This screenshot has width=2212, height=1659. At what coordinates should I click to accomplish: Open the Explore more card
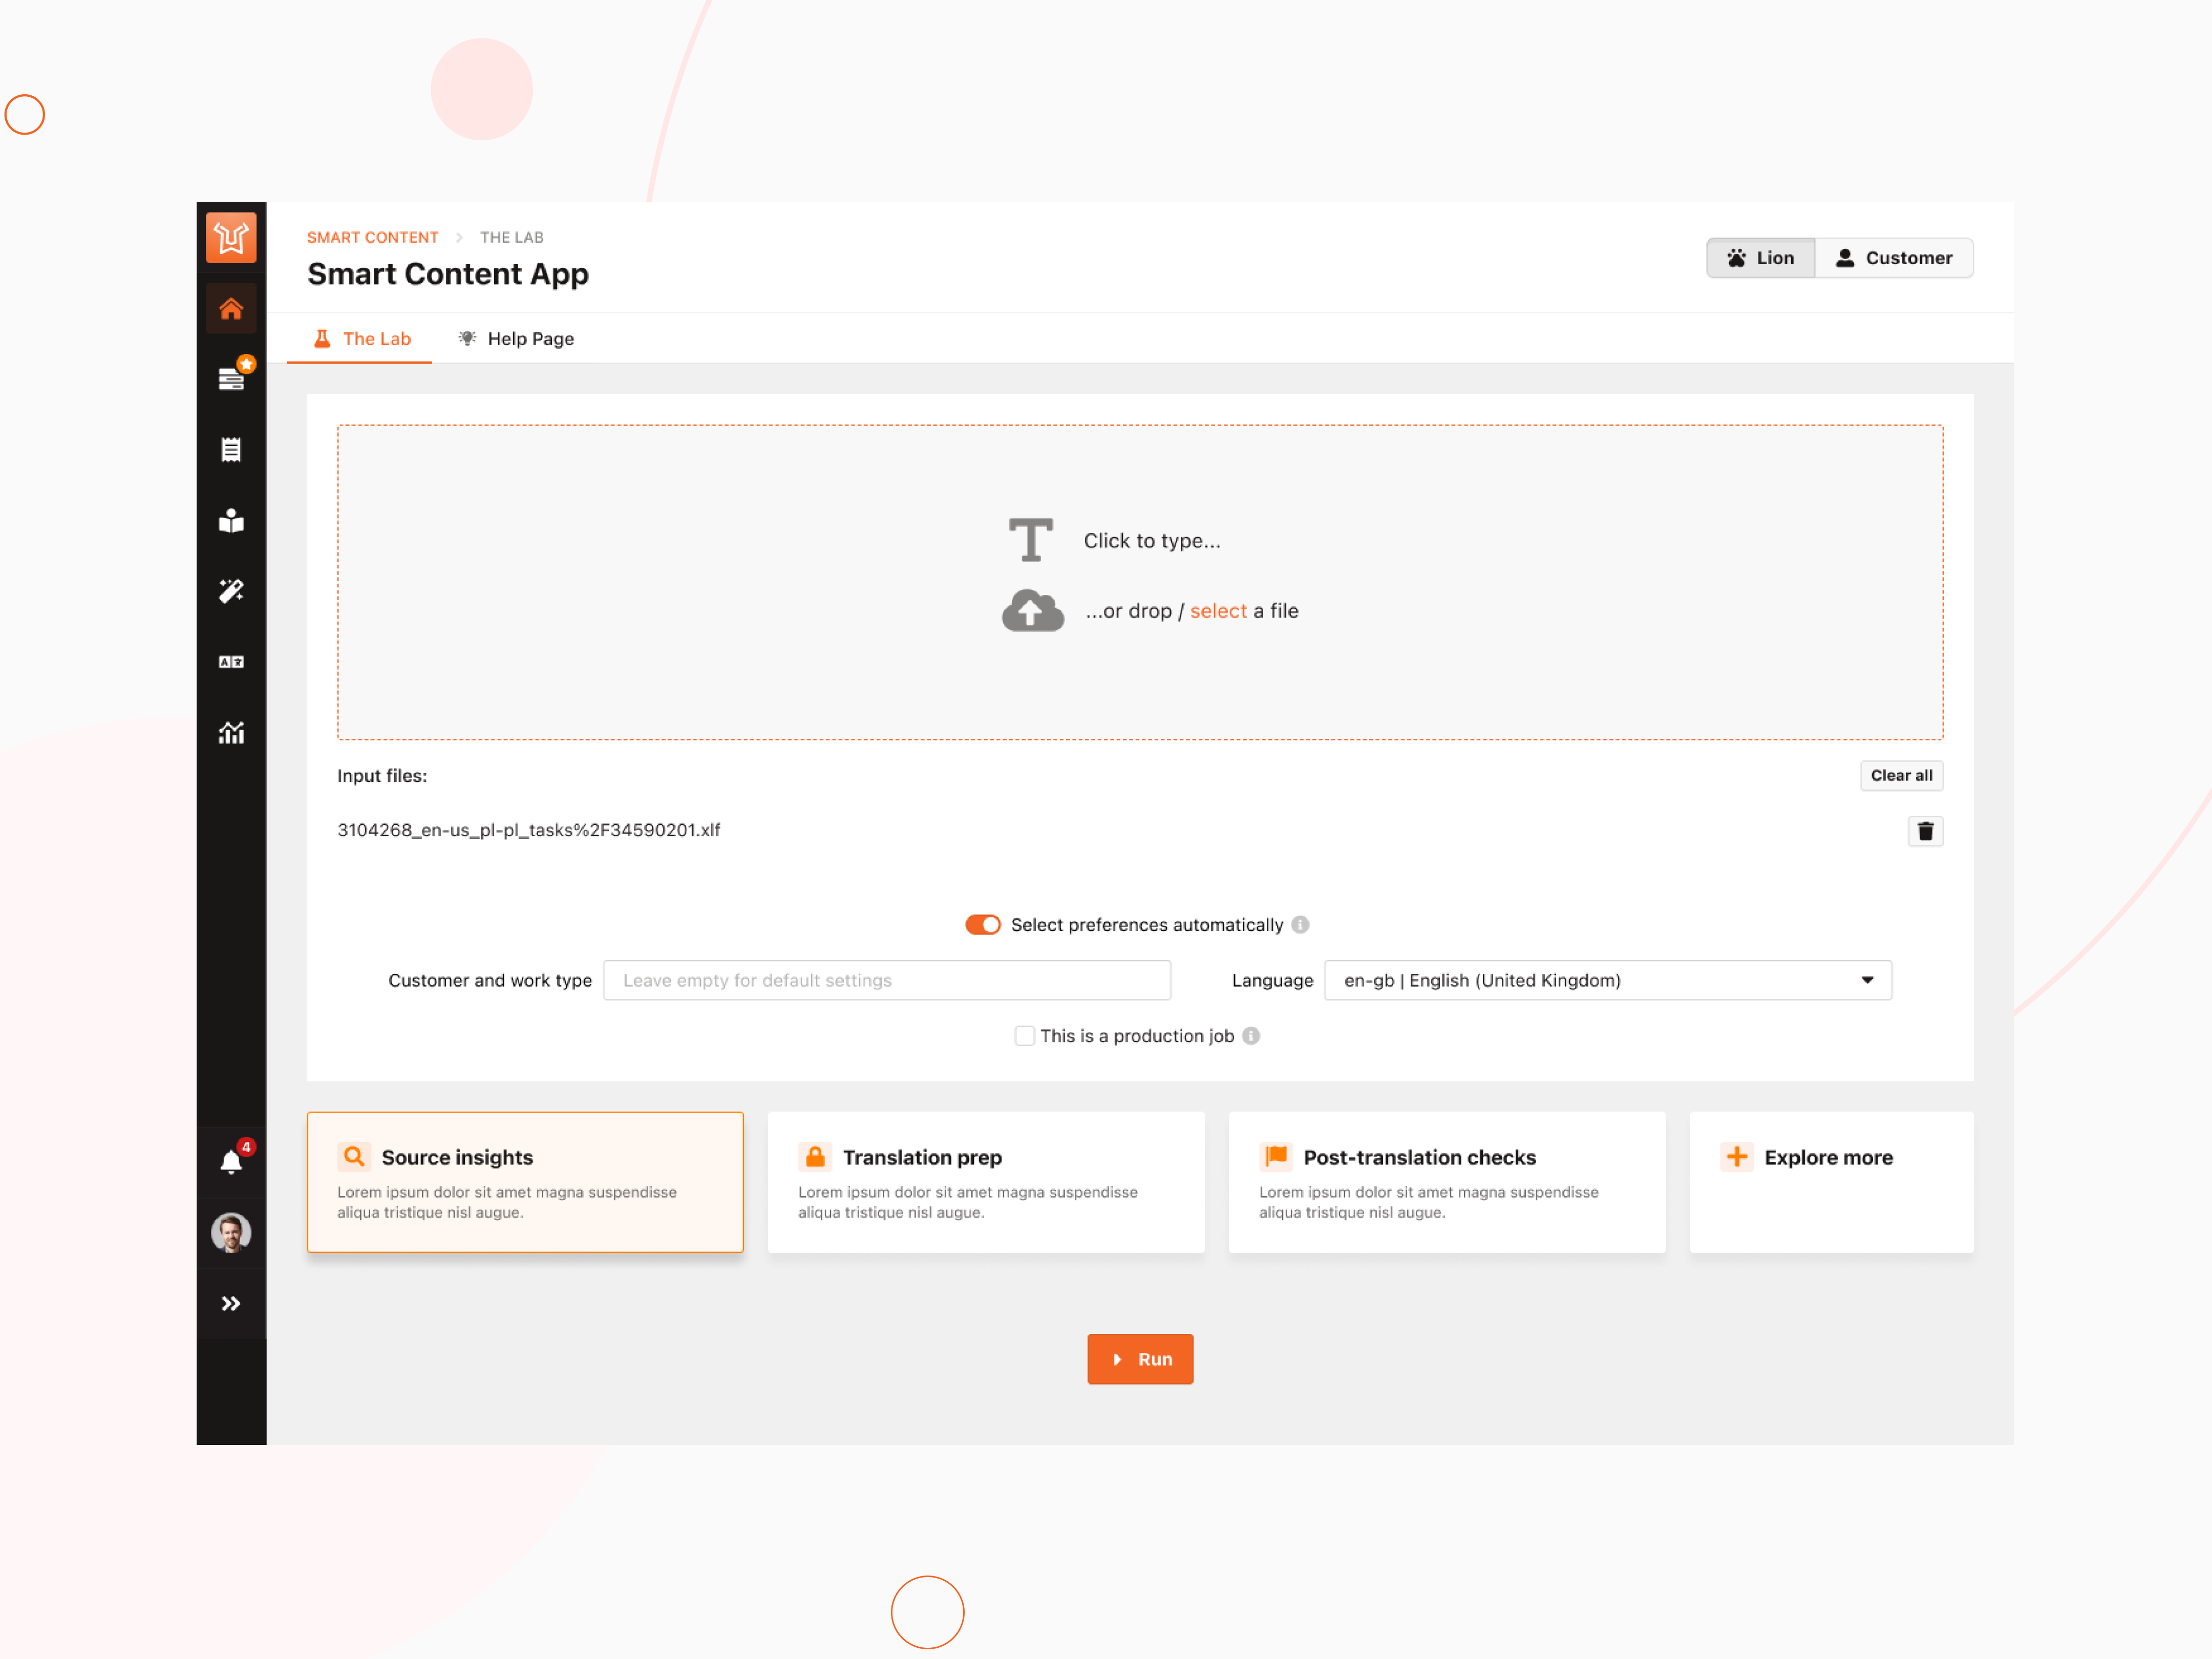(1831, 1183)
